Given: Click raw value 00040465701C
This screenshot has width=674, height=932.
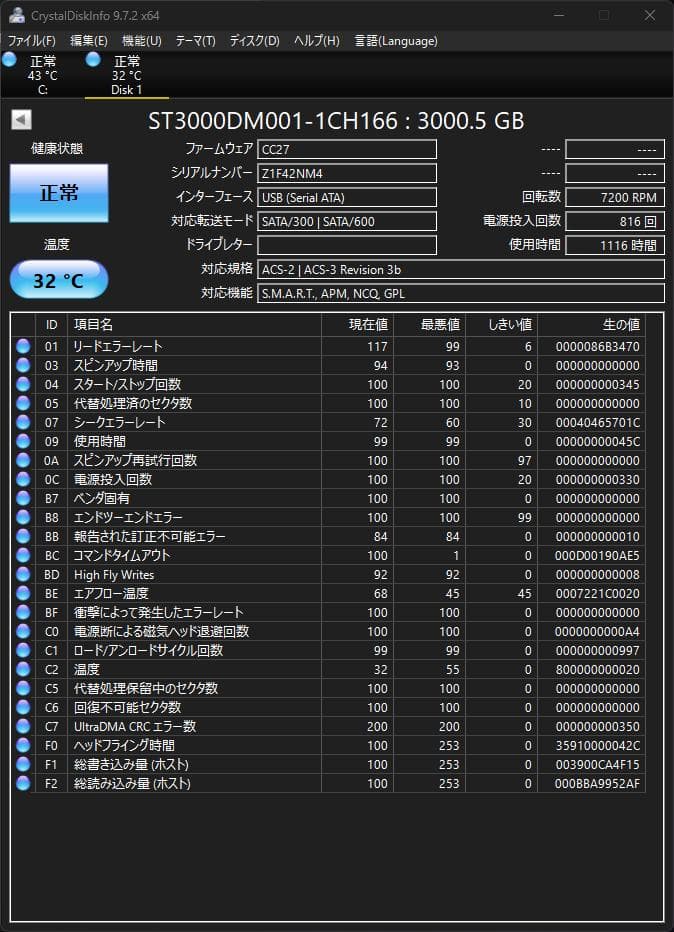Looking at the screenshot, I should [597, 423].
